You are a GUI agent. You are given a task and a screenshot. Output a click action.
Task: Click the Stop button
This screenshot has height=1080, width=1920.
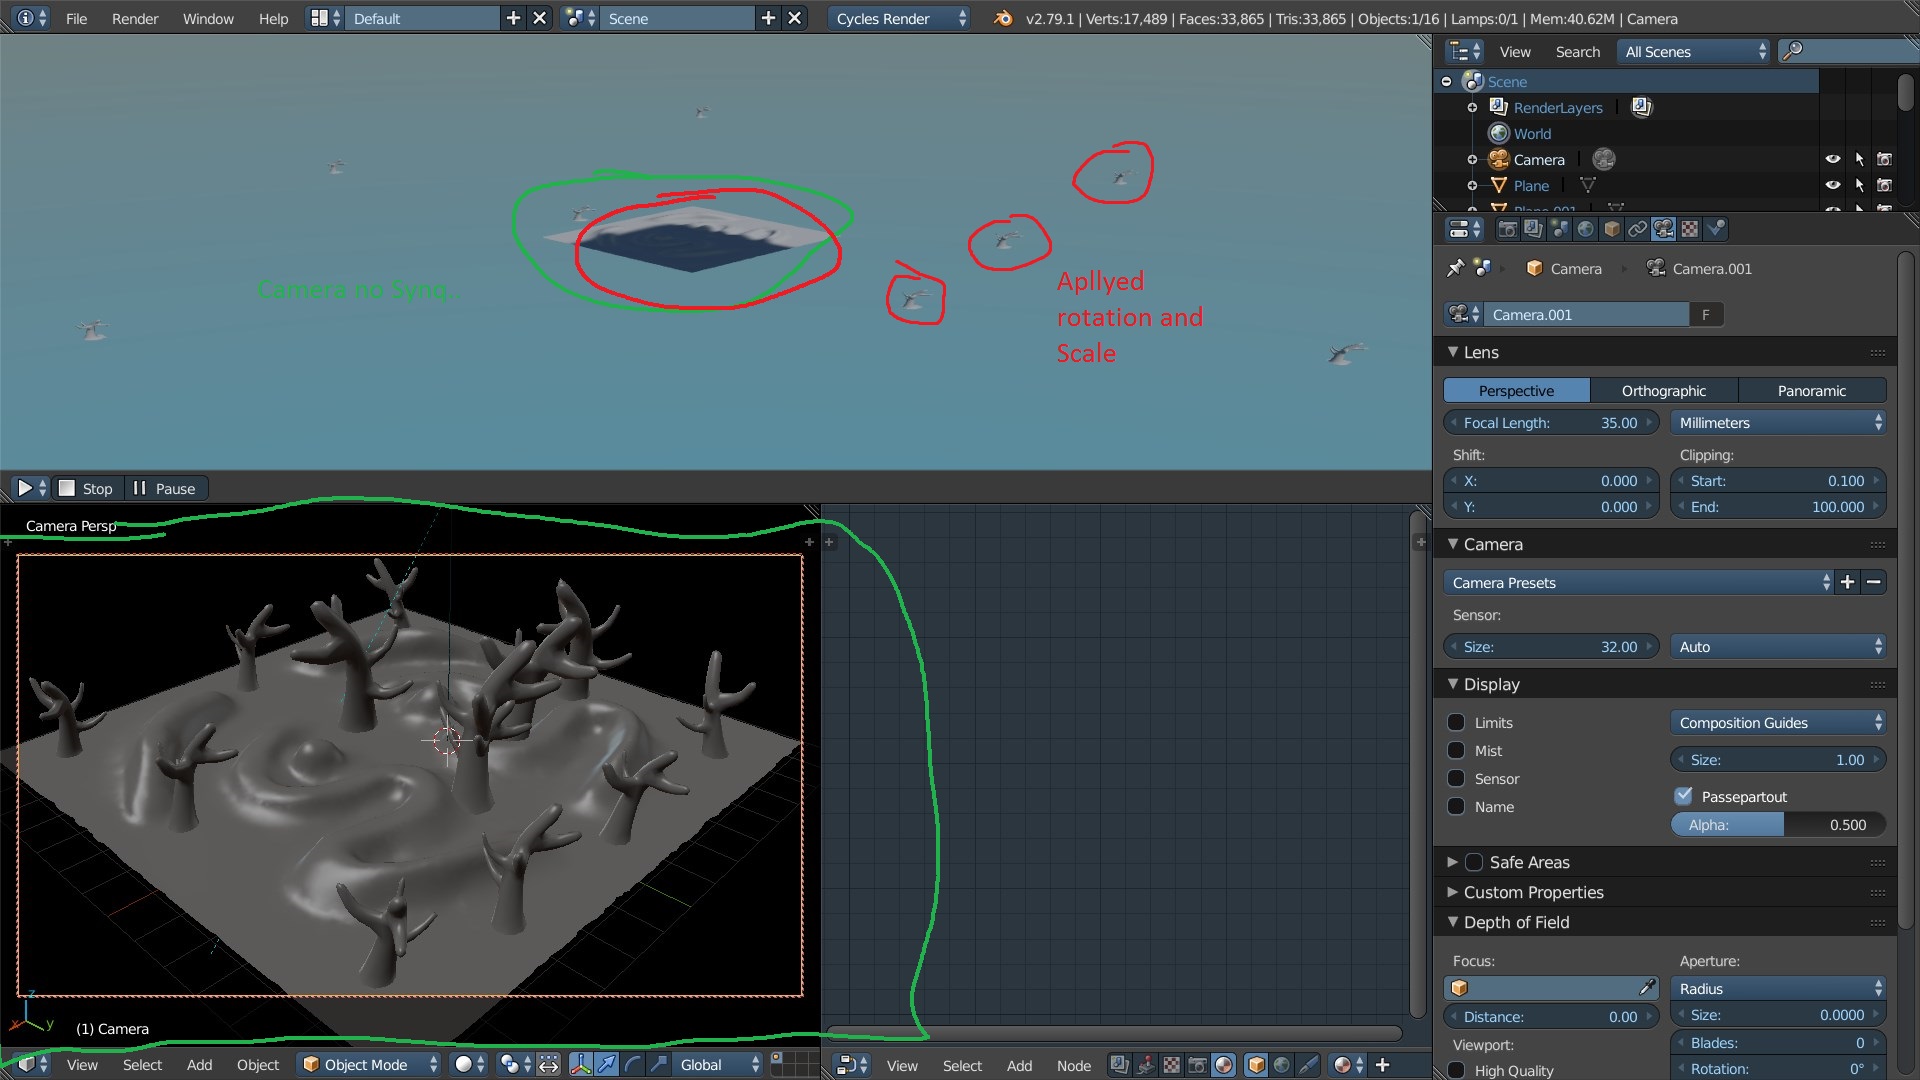pos(87,488)
